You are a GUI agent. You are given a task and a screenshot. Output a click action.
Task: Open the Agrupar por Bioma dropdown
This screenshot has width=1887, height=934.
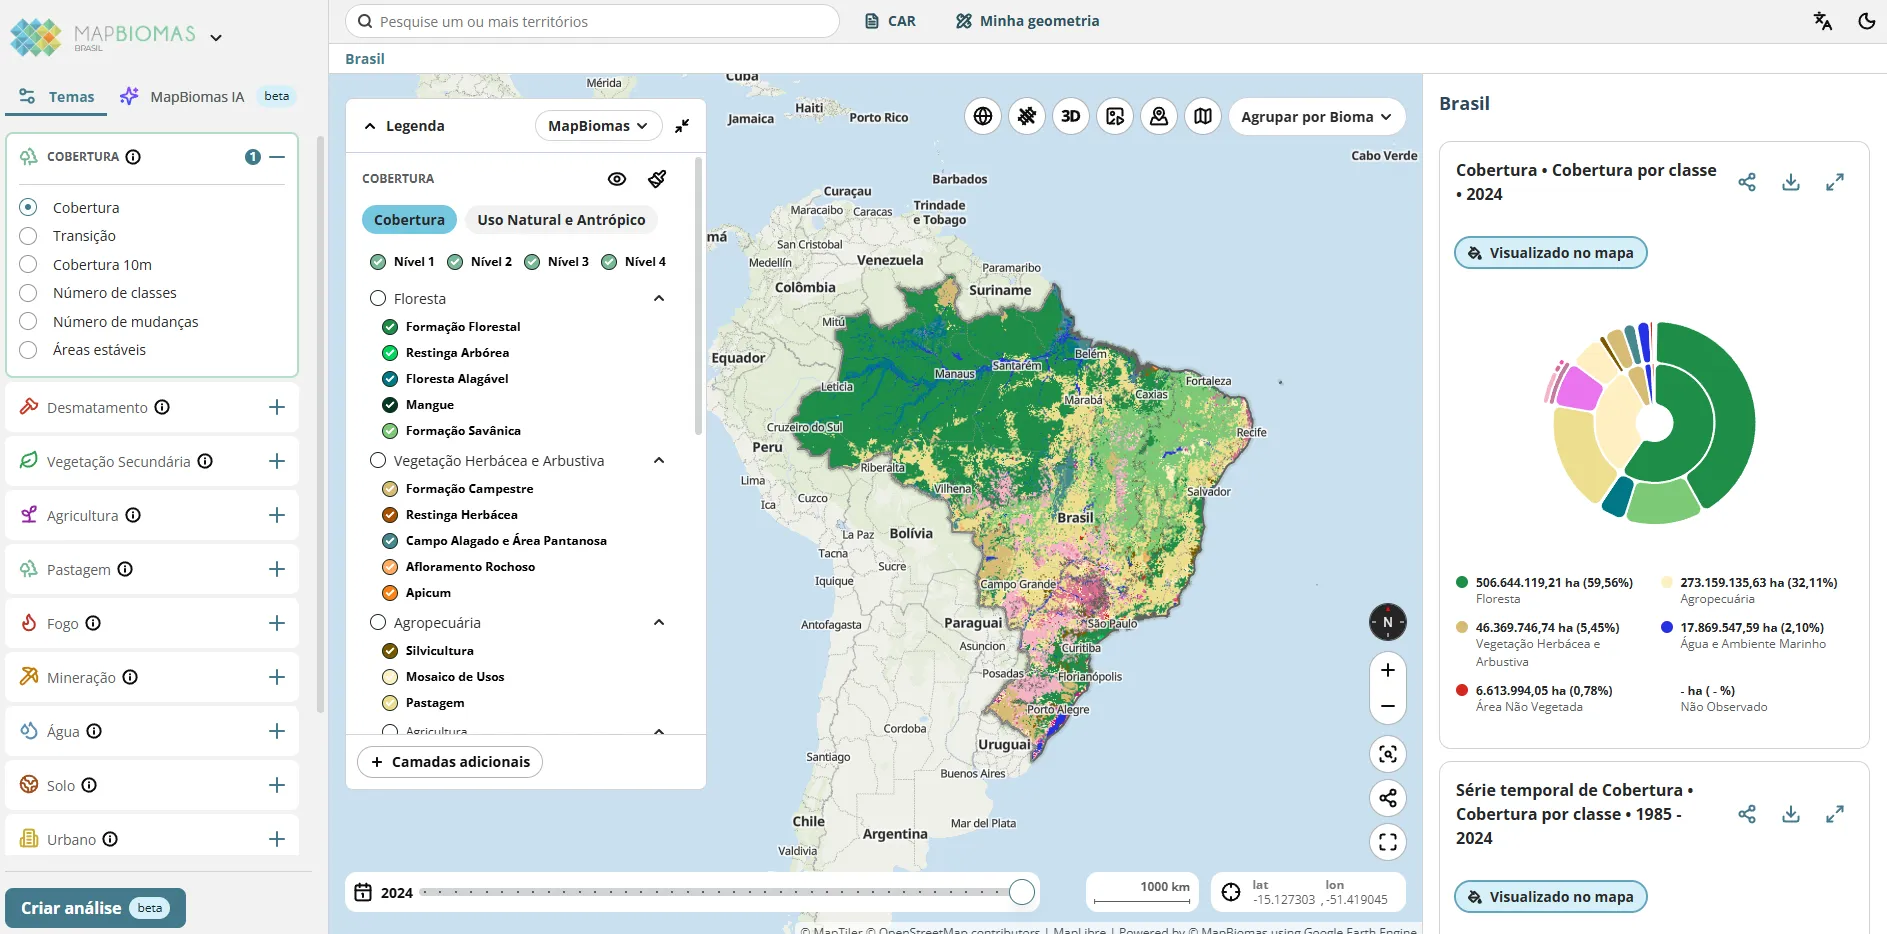pyautogui.click(x=1316, y=117)
